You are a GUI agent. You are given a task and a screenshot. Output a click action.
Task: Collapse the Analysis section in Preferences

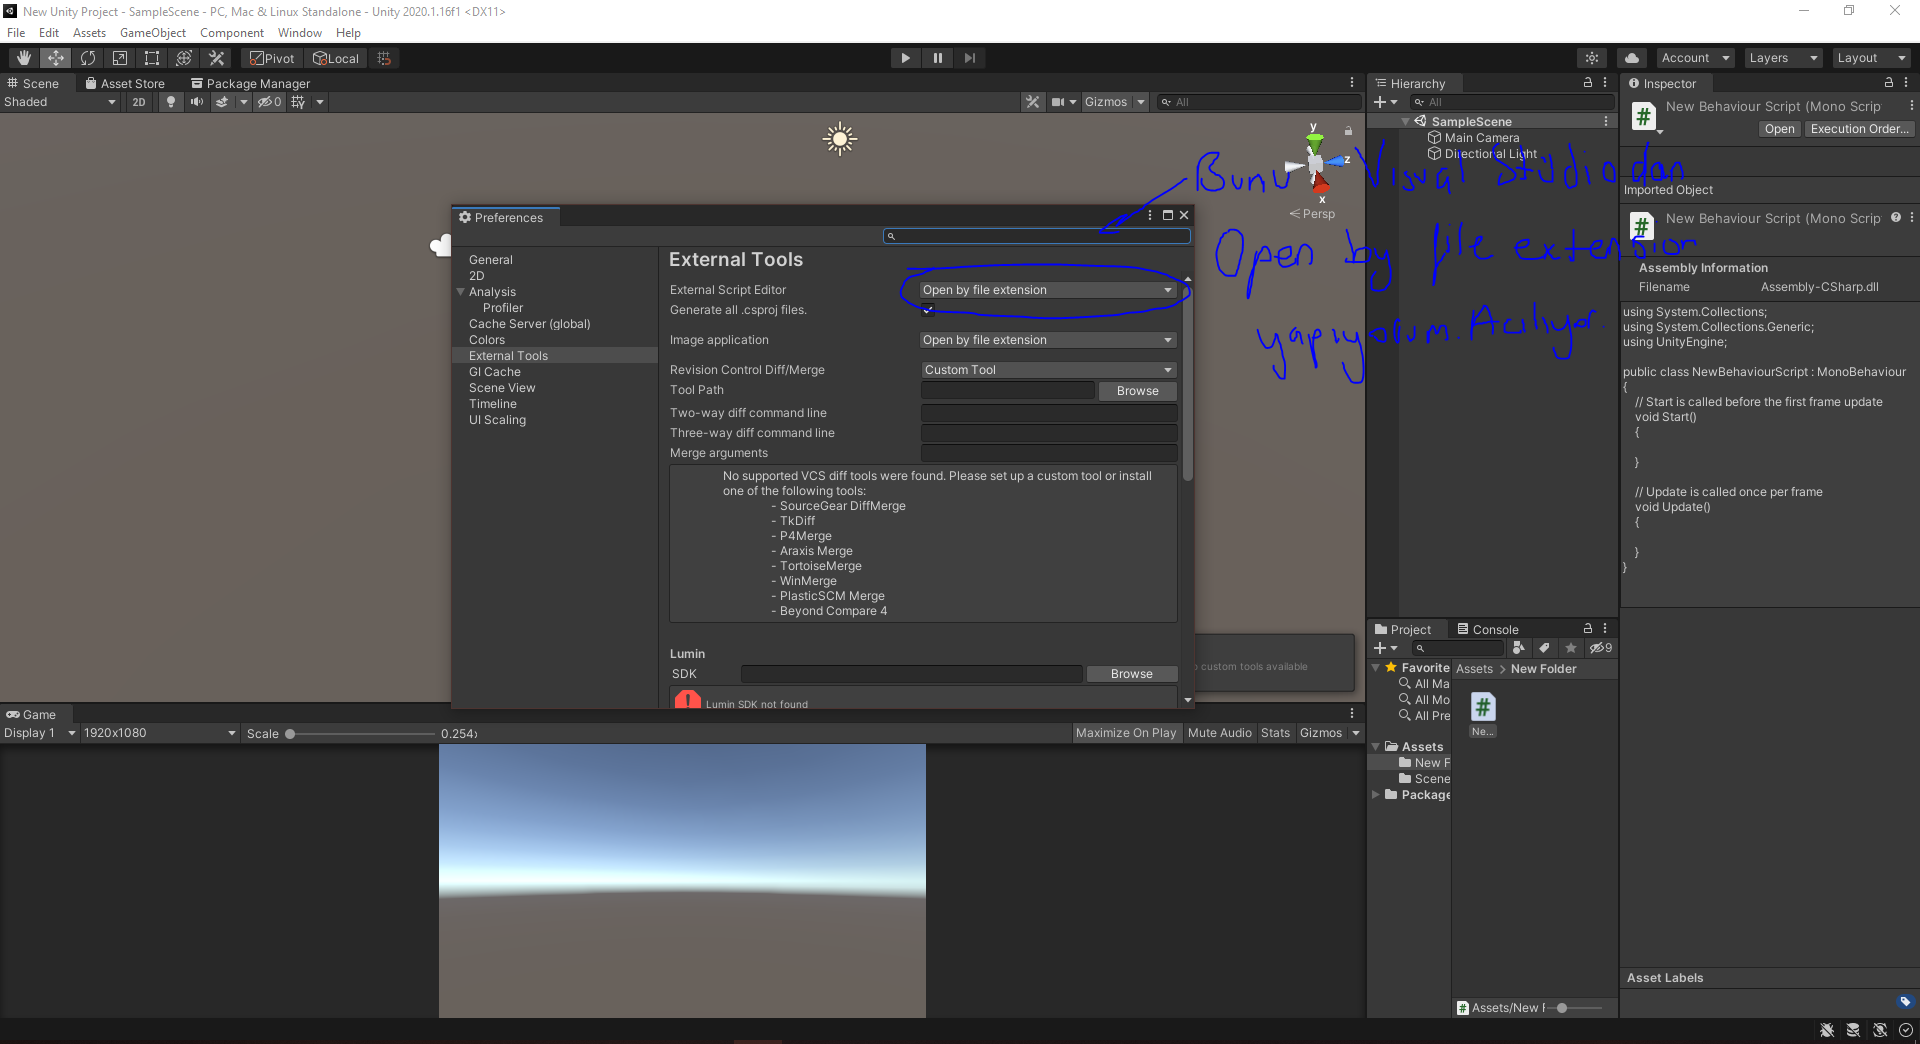(x=461, y=292)
